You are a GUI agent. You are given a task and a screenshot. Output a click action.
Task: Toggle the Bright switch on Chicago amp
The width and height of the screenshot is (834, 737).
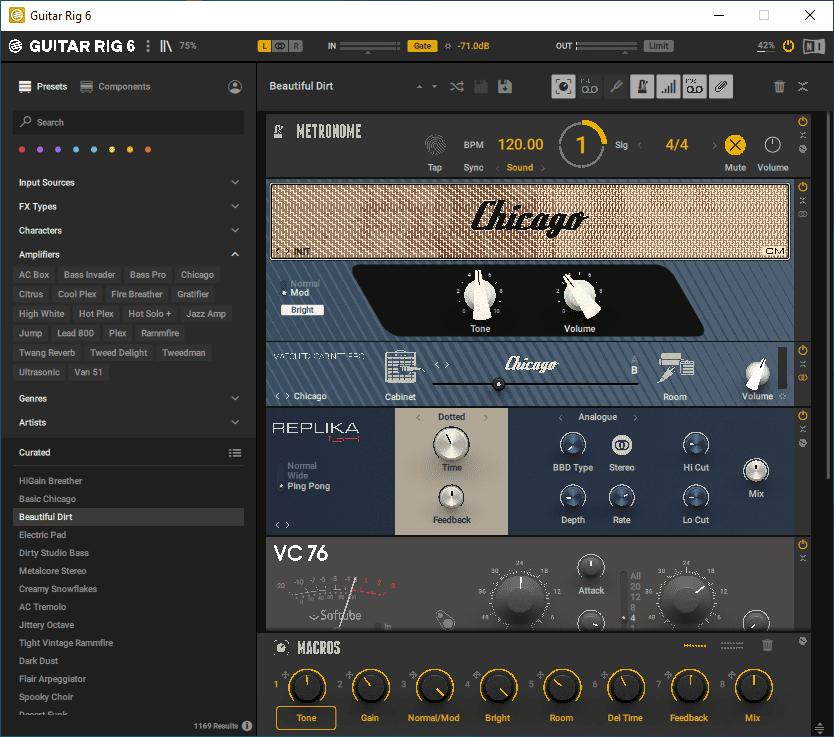302,310
